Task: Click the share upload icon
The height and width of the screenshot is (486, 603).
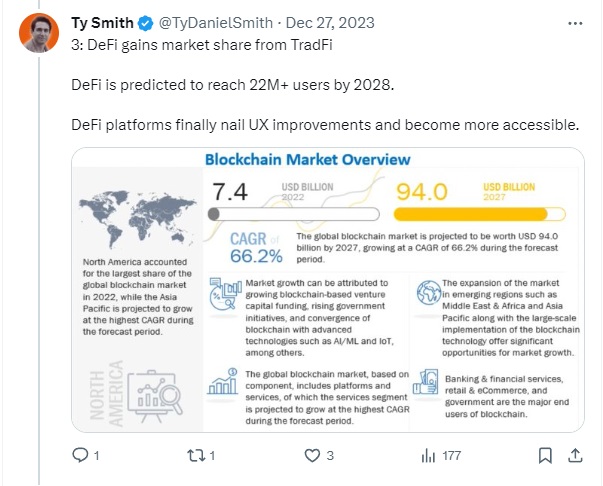Action: point(575,455)
